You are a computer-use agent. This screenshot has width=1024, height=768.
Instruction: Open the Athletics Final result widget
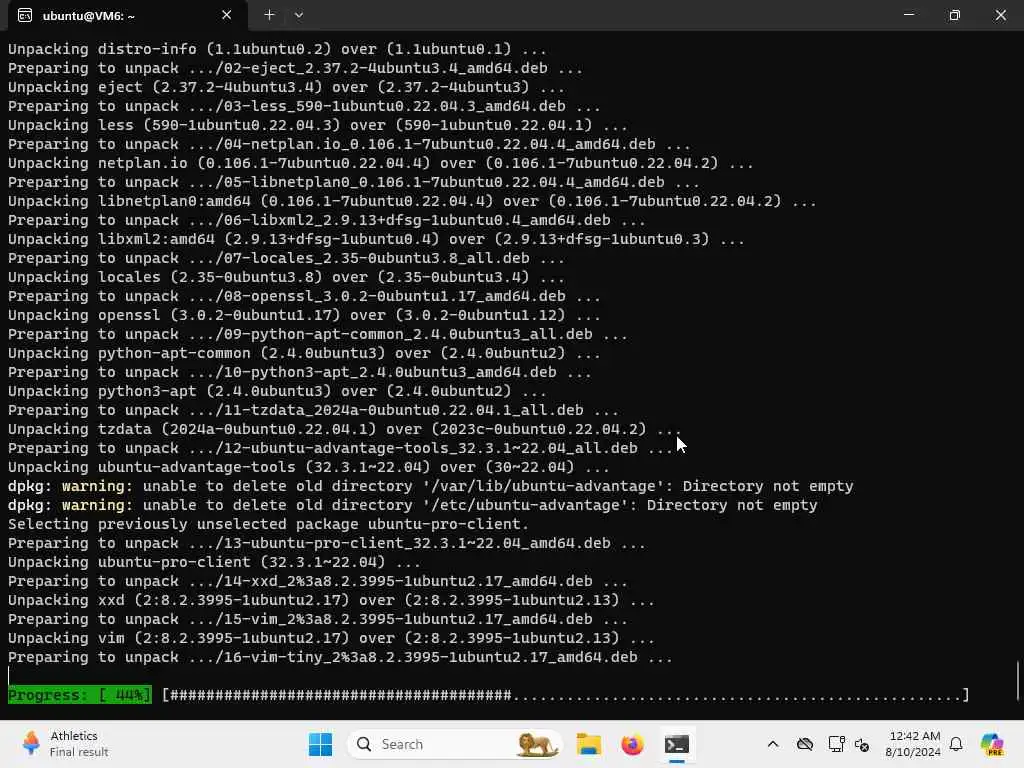coord(65,744)
